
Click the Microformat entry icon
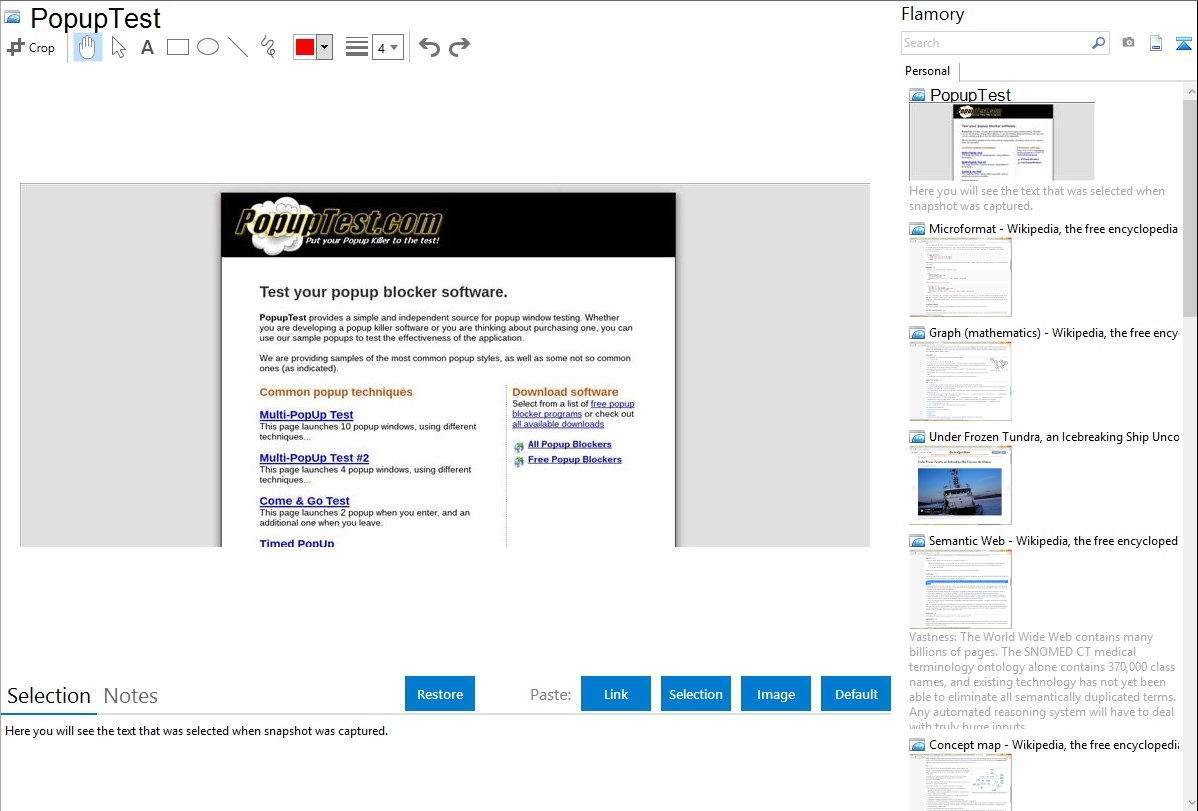coord(917,229)
